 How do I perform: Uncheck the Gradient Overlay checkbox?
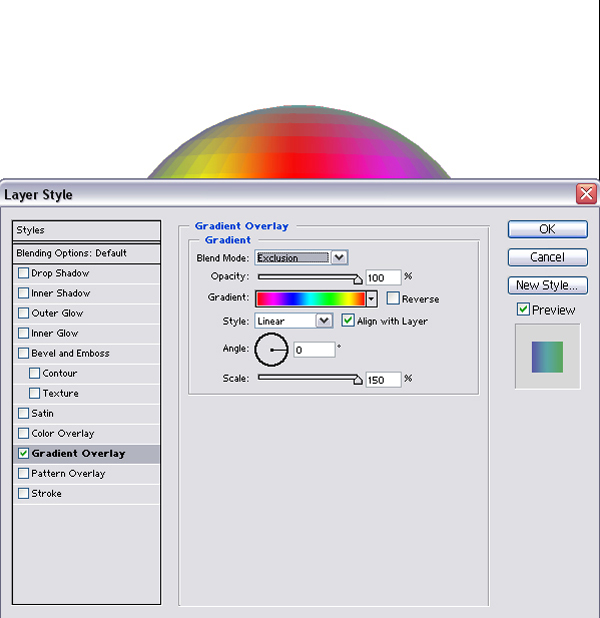point(24,453)
